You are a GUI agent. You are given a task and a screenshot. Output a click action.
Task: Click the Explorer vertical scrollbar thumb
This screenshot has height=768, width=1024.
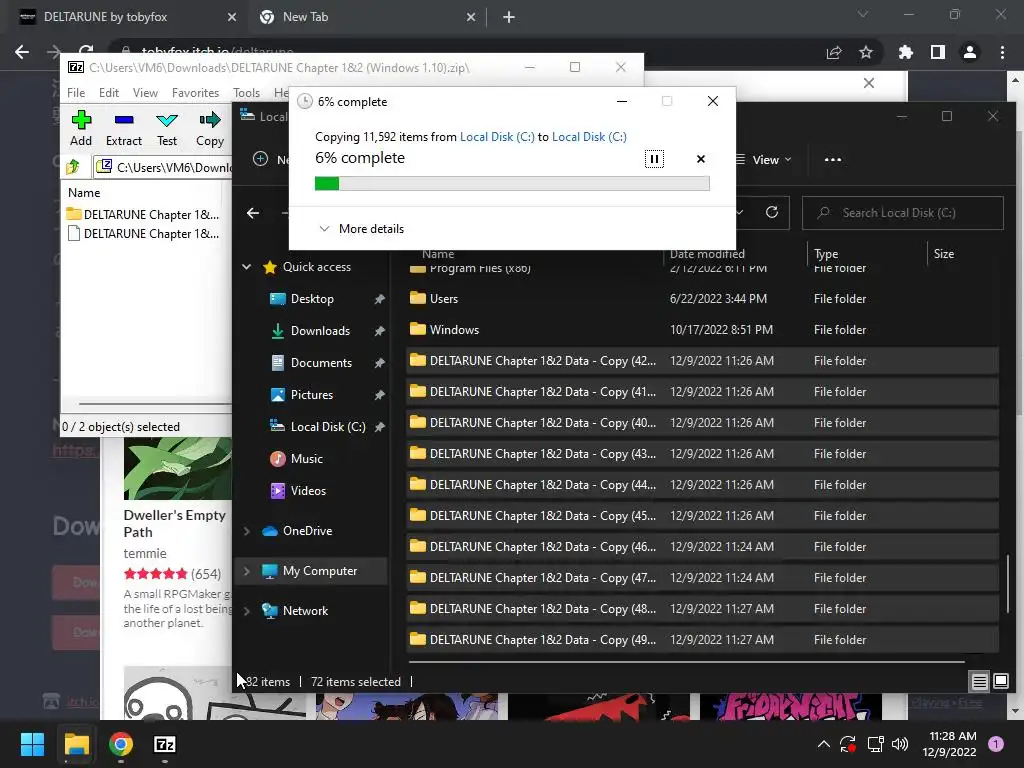1008,584
